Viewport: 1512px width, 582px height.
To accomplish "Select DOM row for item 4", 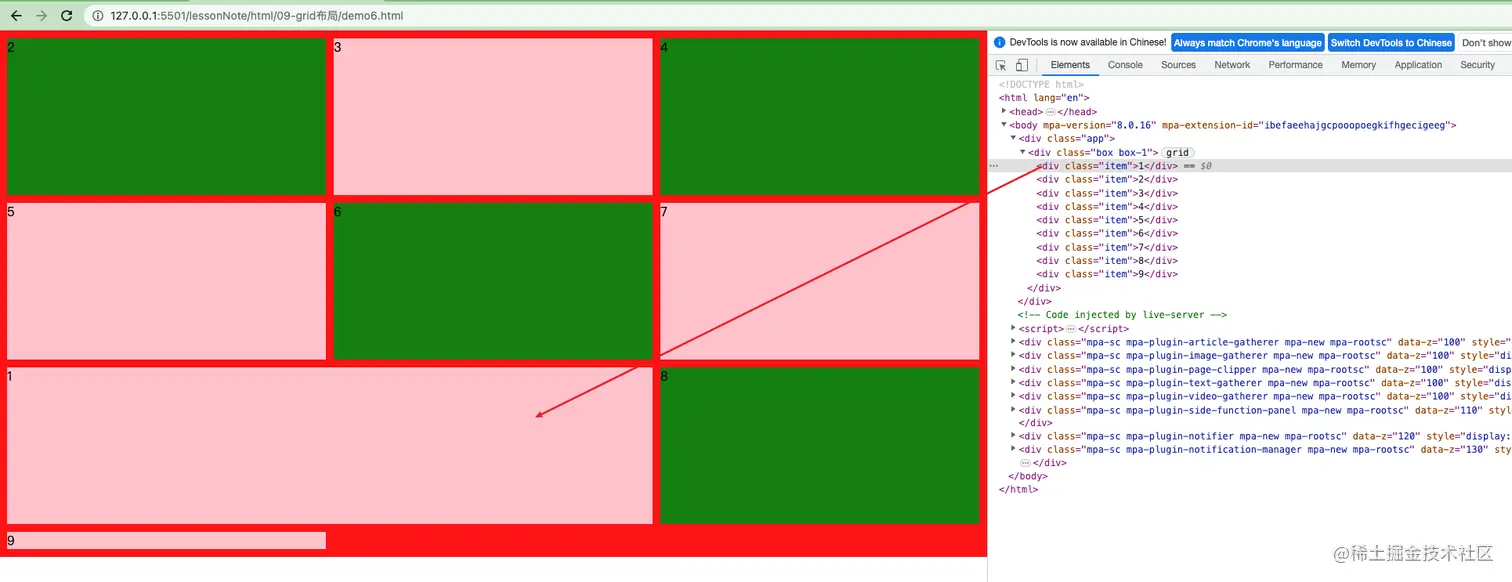I will tap(1250, 206).
